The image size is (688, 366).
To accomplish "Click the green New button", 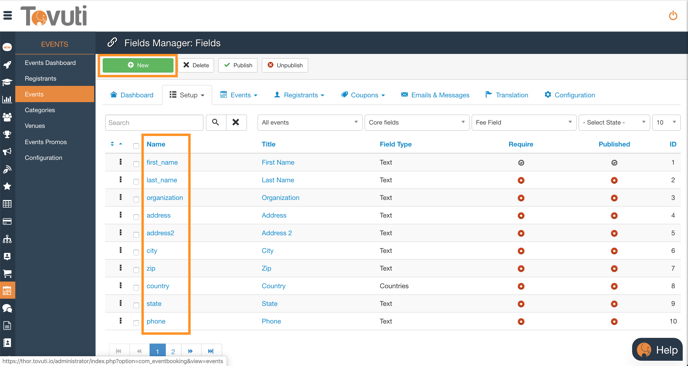I will point(138,65).
